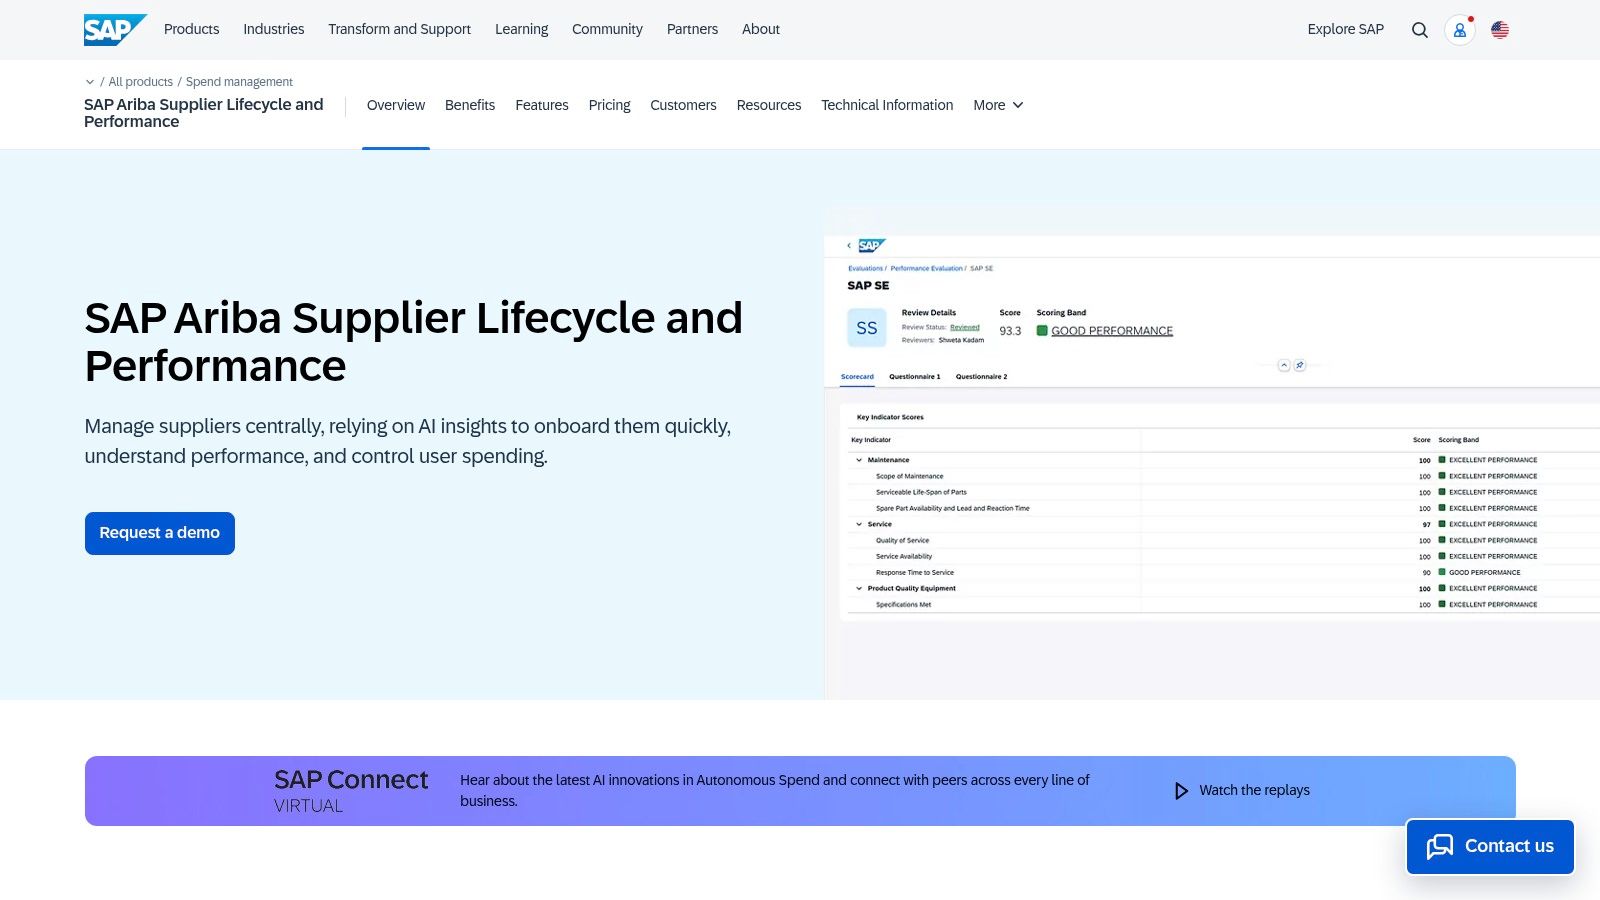This screenshot has height=900, width=1600.
Task: Switch to the Features tab
Action: pos(542,105)
